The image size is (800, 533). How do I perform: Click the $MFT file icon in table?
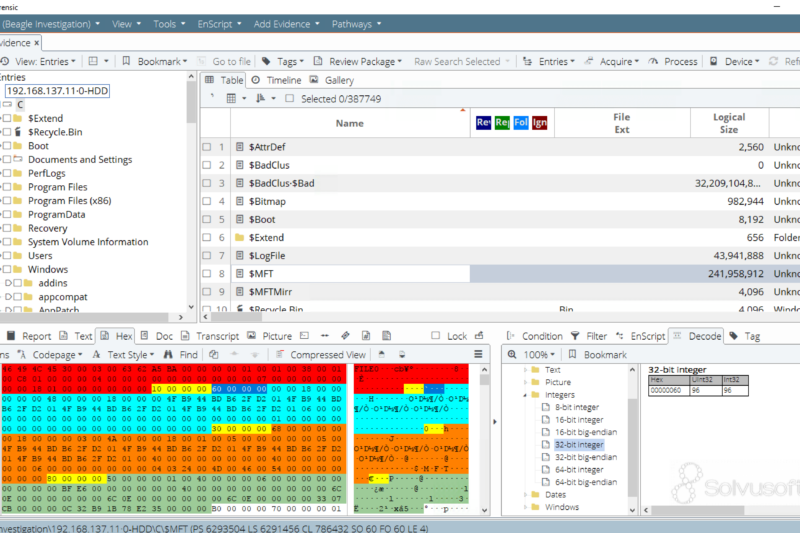[x=239, y=273]
